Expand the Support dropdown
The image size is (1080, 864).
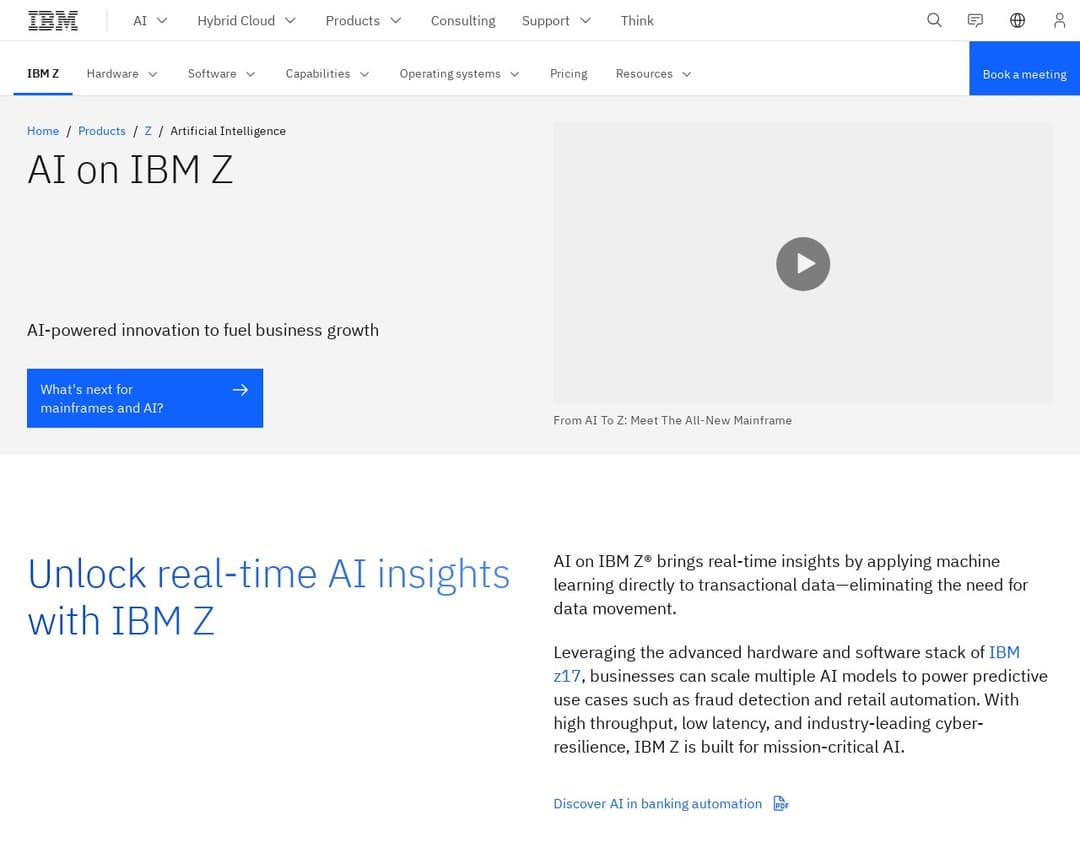pos(556,21)
